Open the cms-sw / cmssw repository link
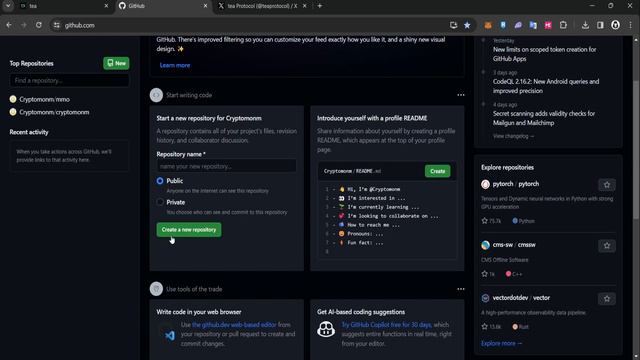The image size is (640, 360). [x=514, y=245]
